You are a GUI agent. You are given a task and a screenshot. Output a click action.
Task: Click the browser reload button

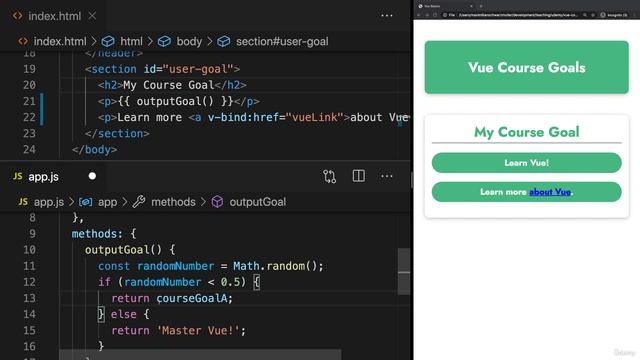435,15
